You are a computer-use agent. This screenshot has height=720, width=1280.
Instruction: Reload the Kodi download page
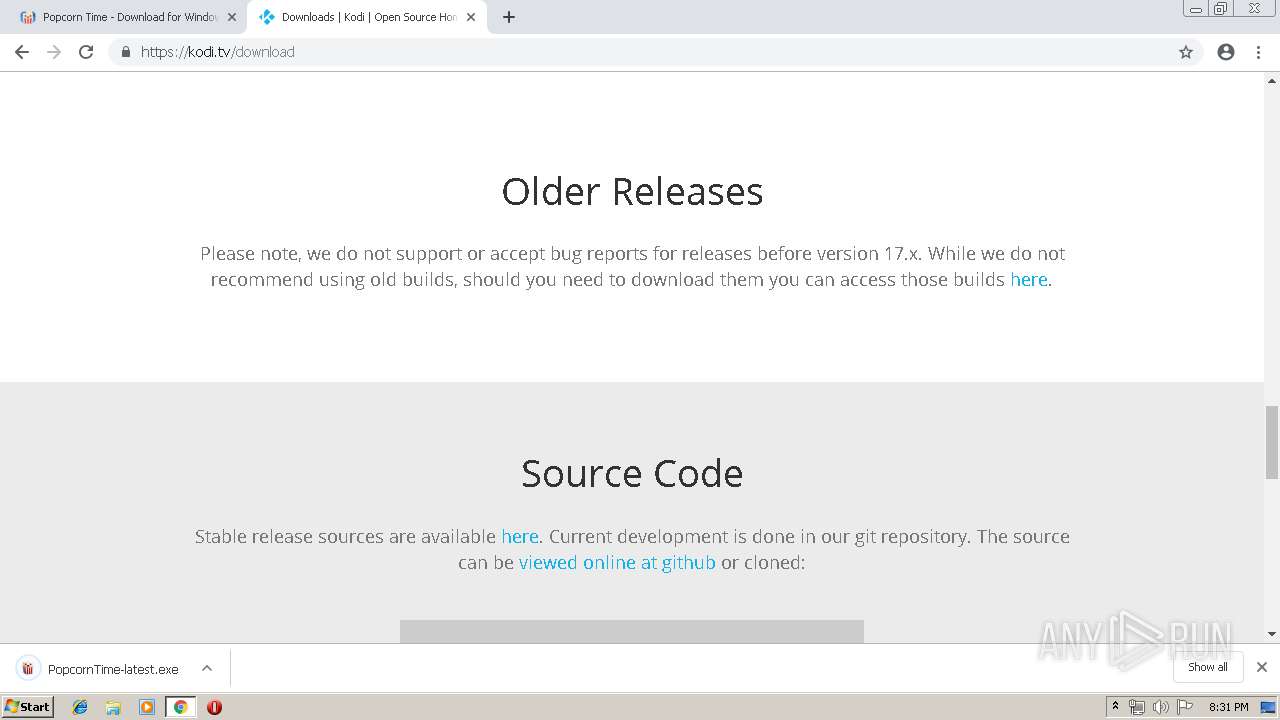coord(86,52)
